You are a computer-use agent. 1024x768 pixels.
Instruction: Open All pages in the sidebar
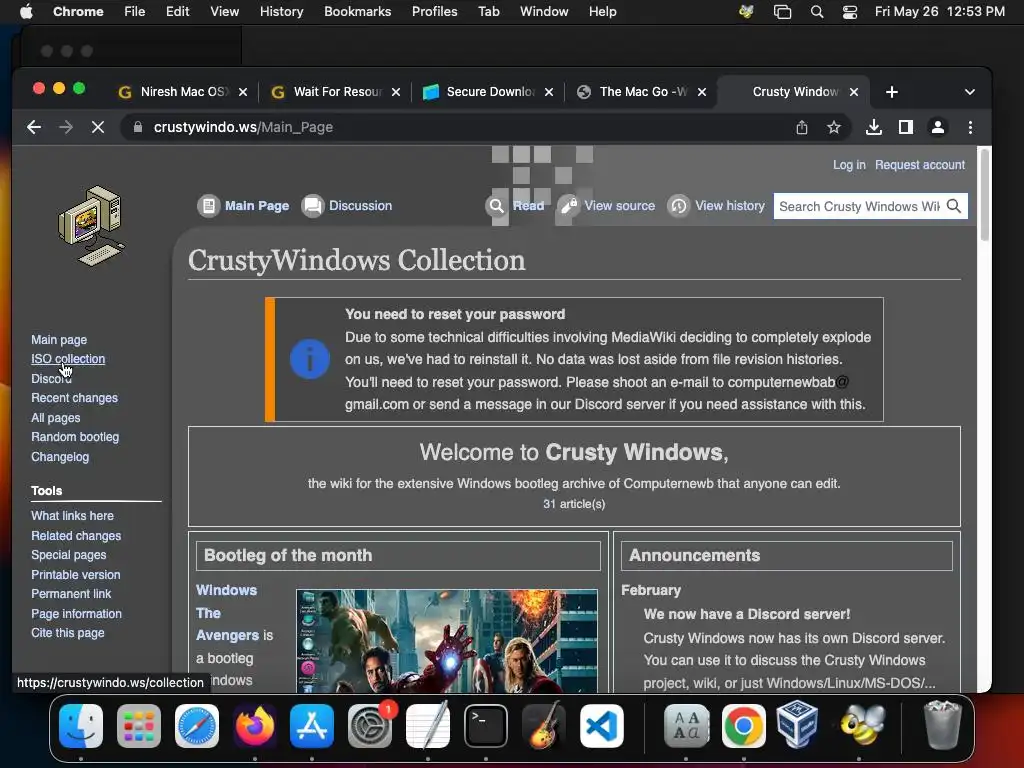56,418
